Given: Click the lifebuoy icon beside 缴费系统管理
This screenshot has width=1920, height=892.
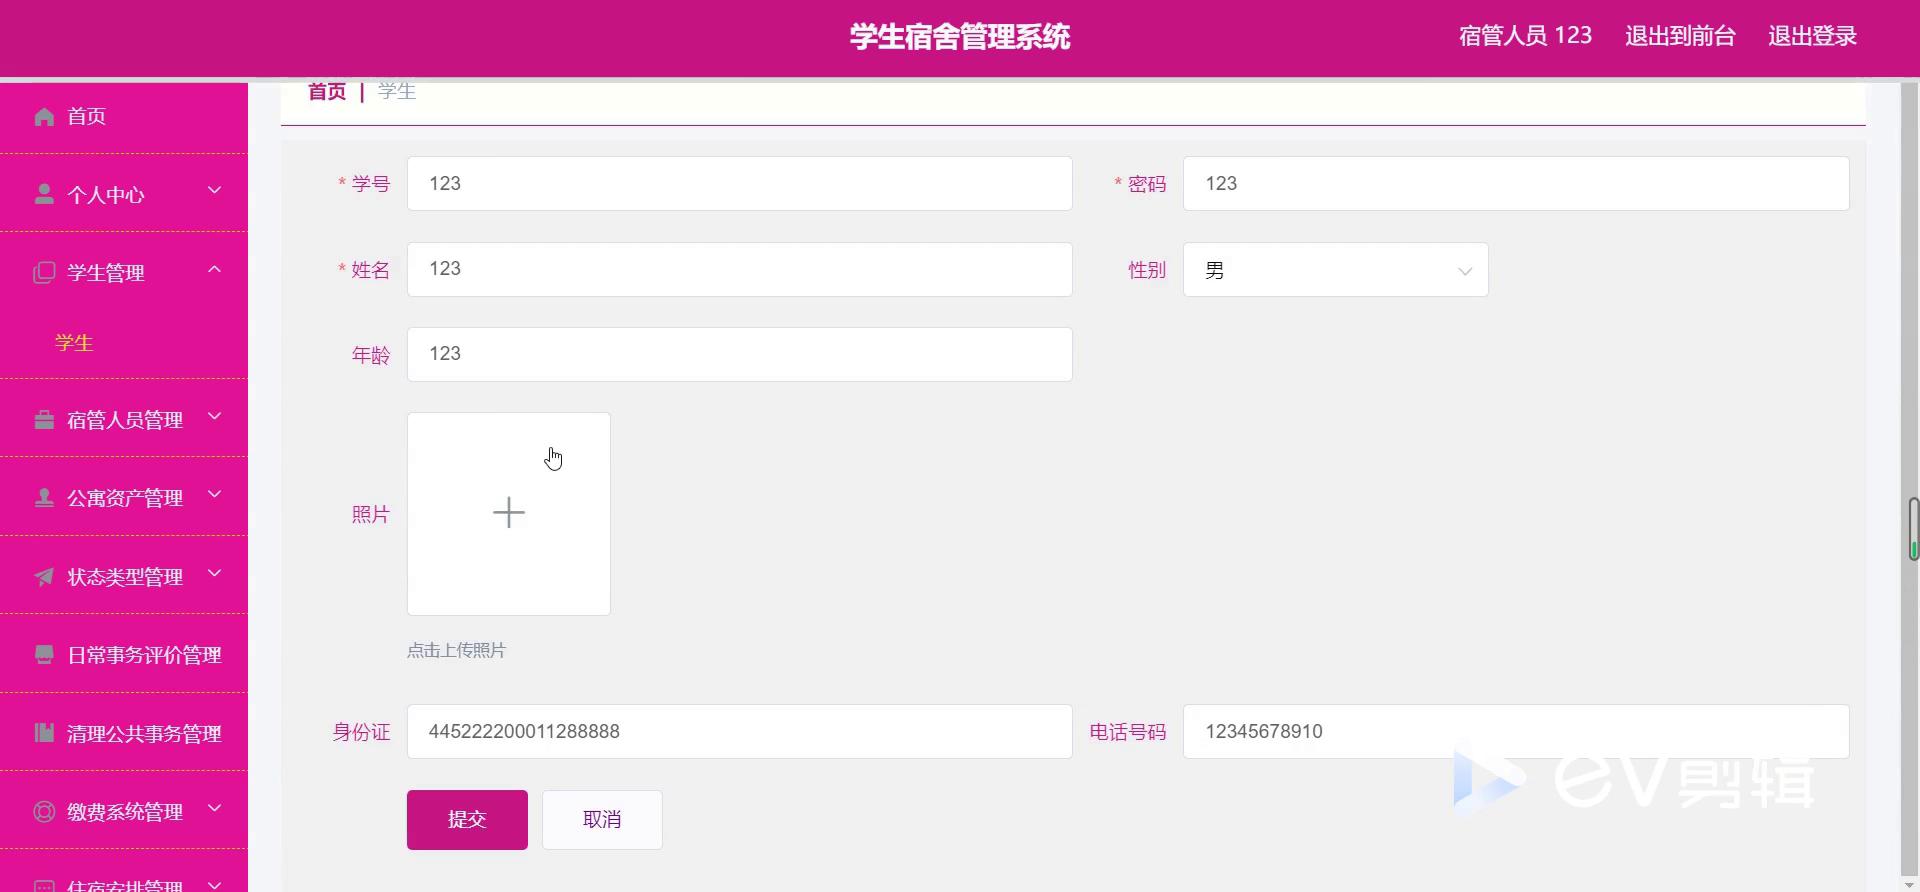Looking at the screenshot, I should pyautogui.click(x=44, y=812).
